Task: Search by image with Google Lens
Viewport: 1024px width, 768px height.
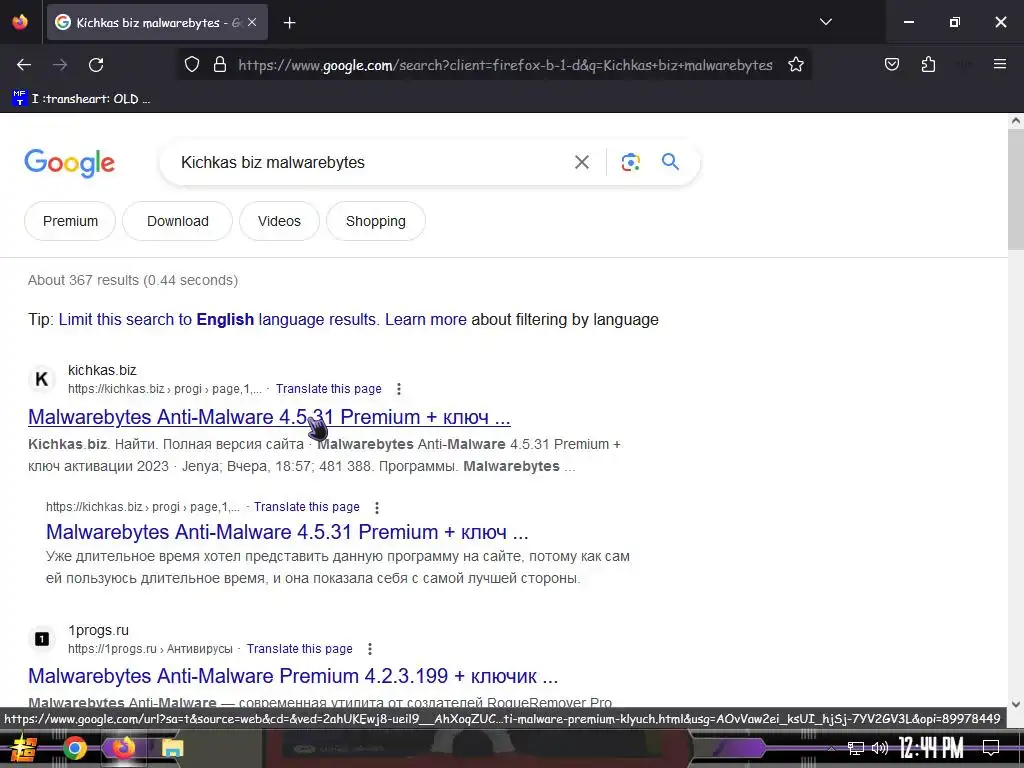Action: [630, 162]
